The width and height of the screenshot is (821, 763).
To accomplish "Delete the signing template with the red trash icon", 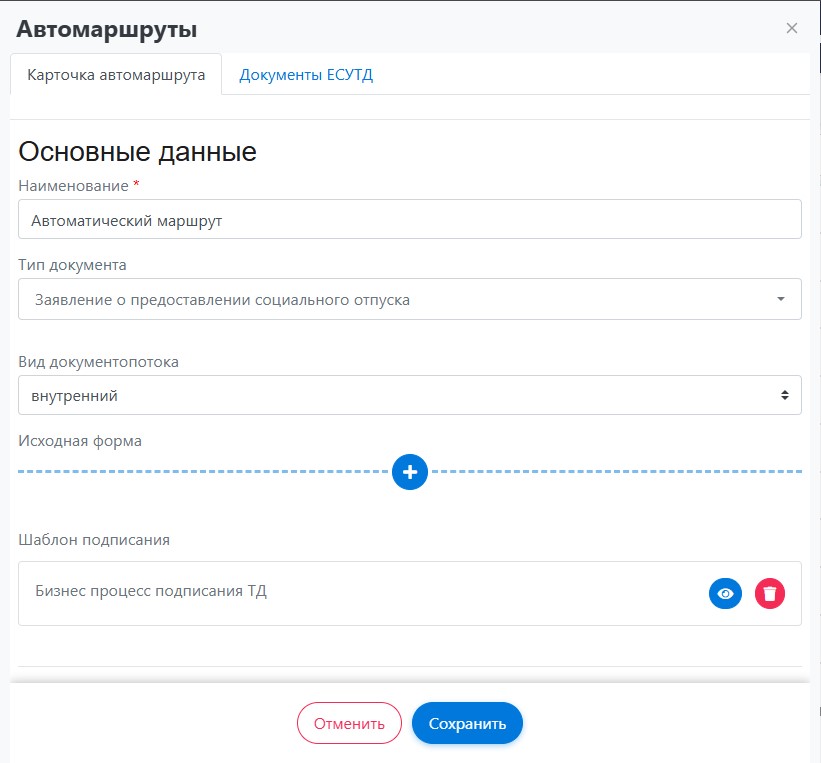I will pos(769,593).
